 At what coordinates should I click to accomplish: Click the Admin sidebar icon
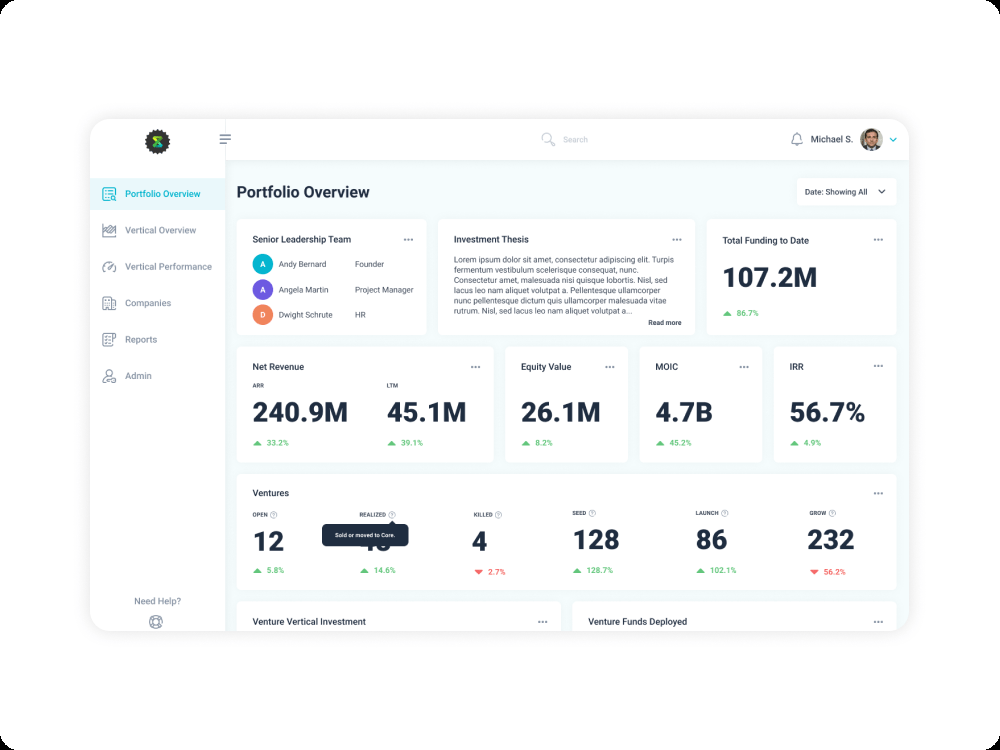coord(108,375)
